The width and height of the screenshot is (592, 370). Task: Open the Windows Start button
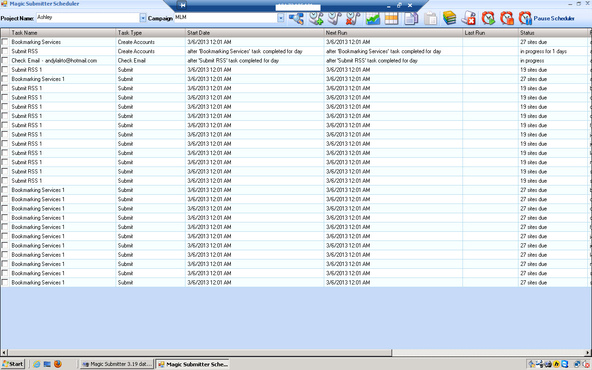tap(13, 364)
